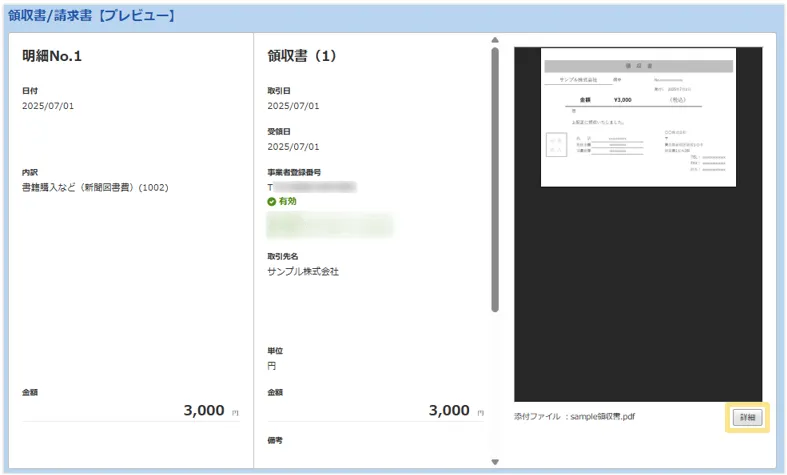Click the 備考 label at the bottom
Viewport: 787px width, 475px height.
276,440
